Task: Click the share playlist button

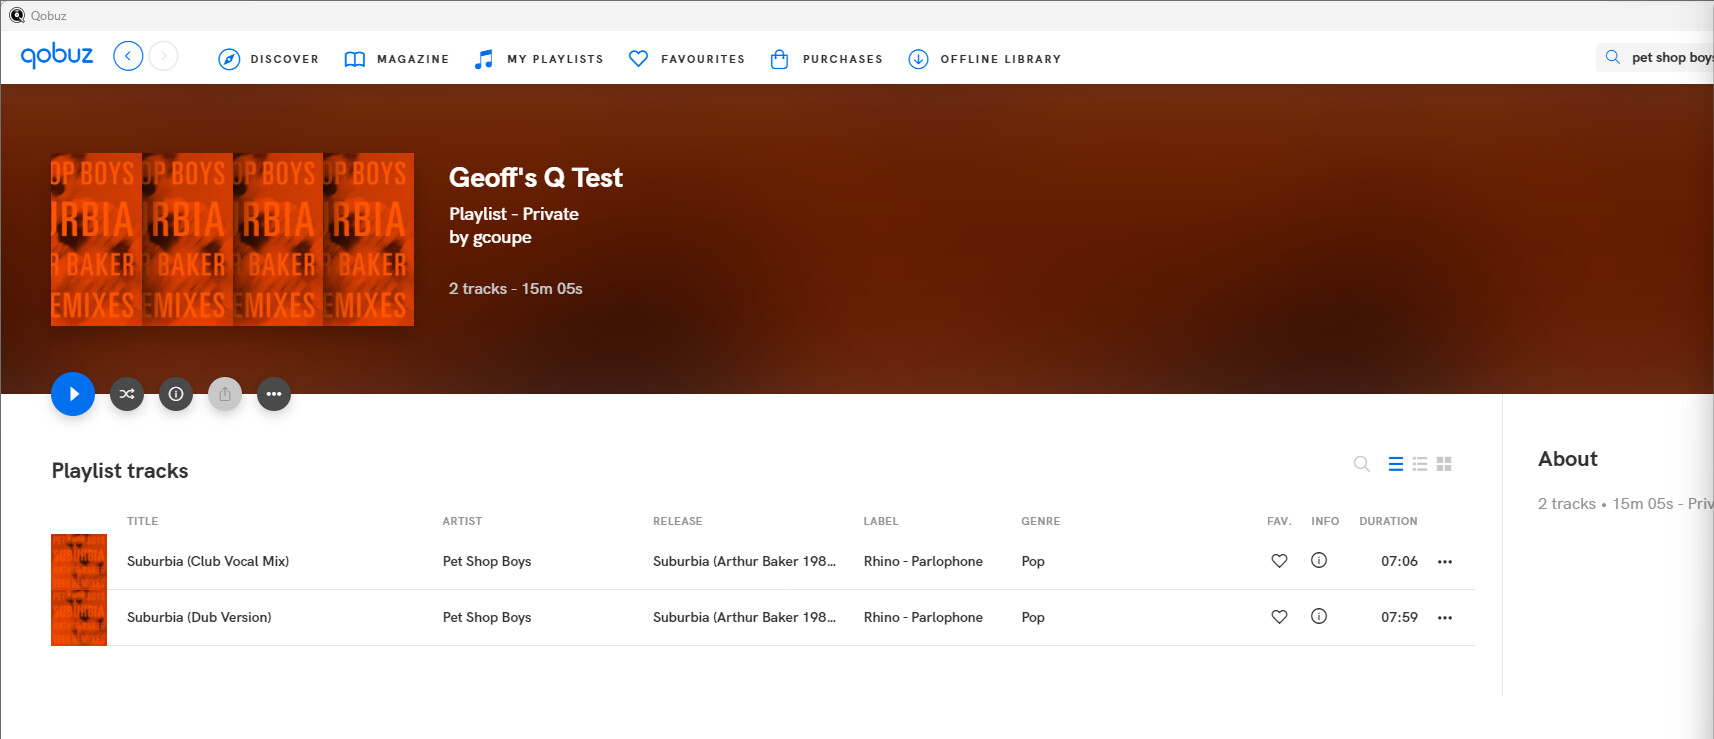Action: (x=225, y=394)
